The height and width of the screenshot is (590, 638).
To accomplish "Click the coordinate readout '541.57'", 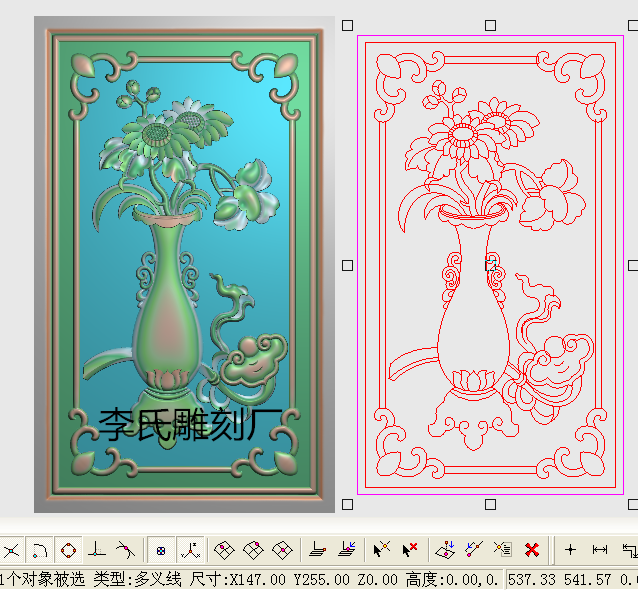I will tap(588, 579).
